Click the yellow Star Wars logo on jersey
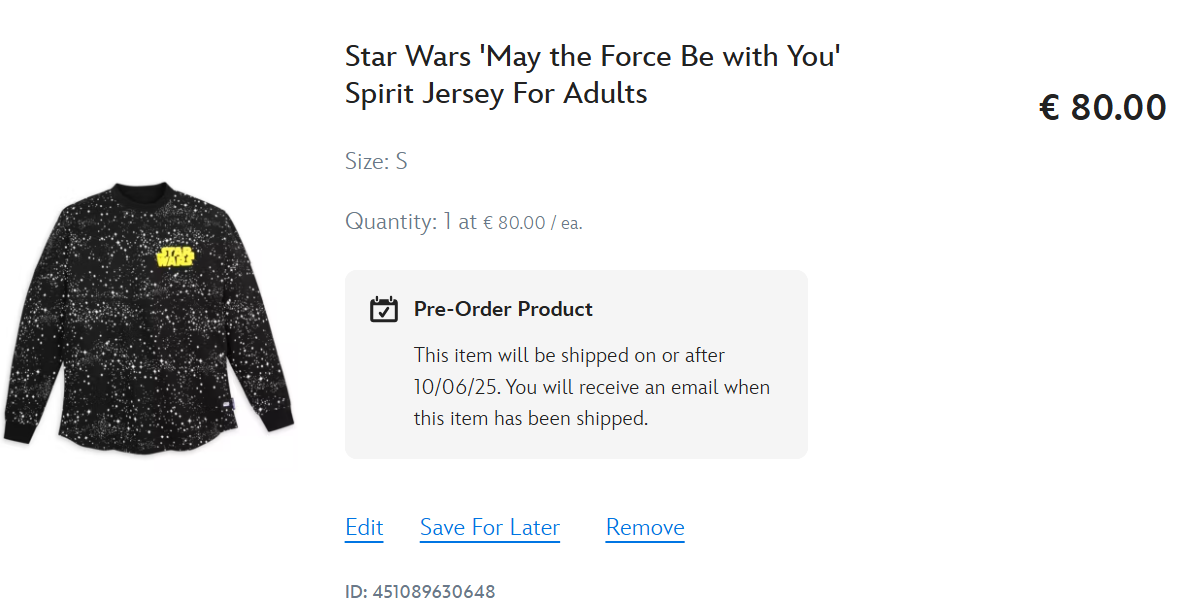 point(175,256)
